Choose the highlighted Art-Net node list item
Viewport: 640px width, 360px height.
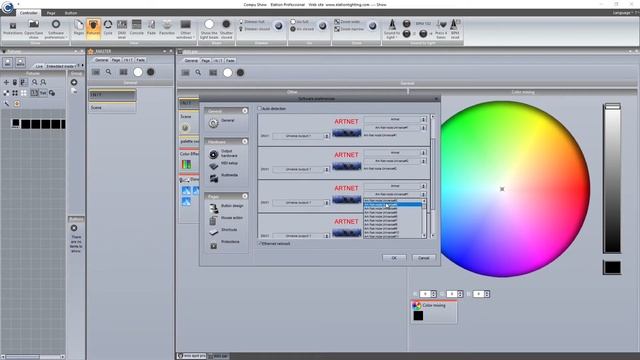tap(393, 204)
